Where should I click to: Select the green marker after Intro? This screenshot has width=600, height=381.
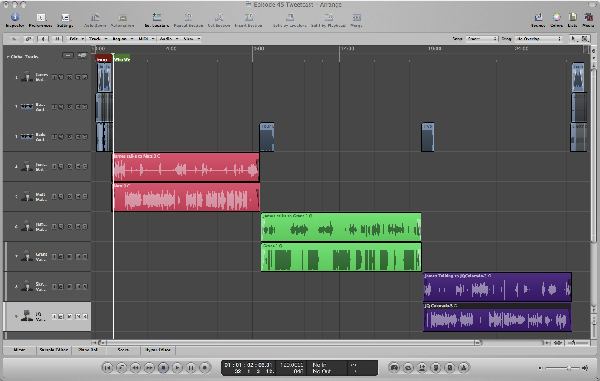tap(122, 59)
